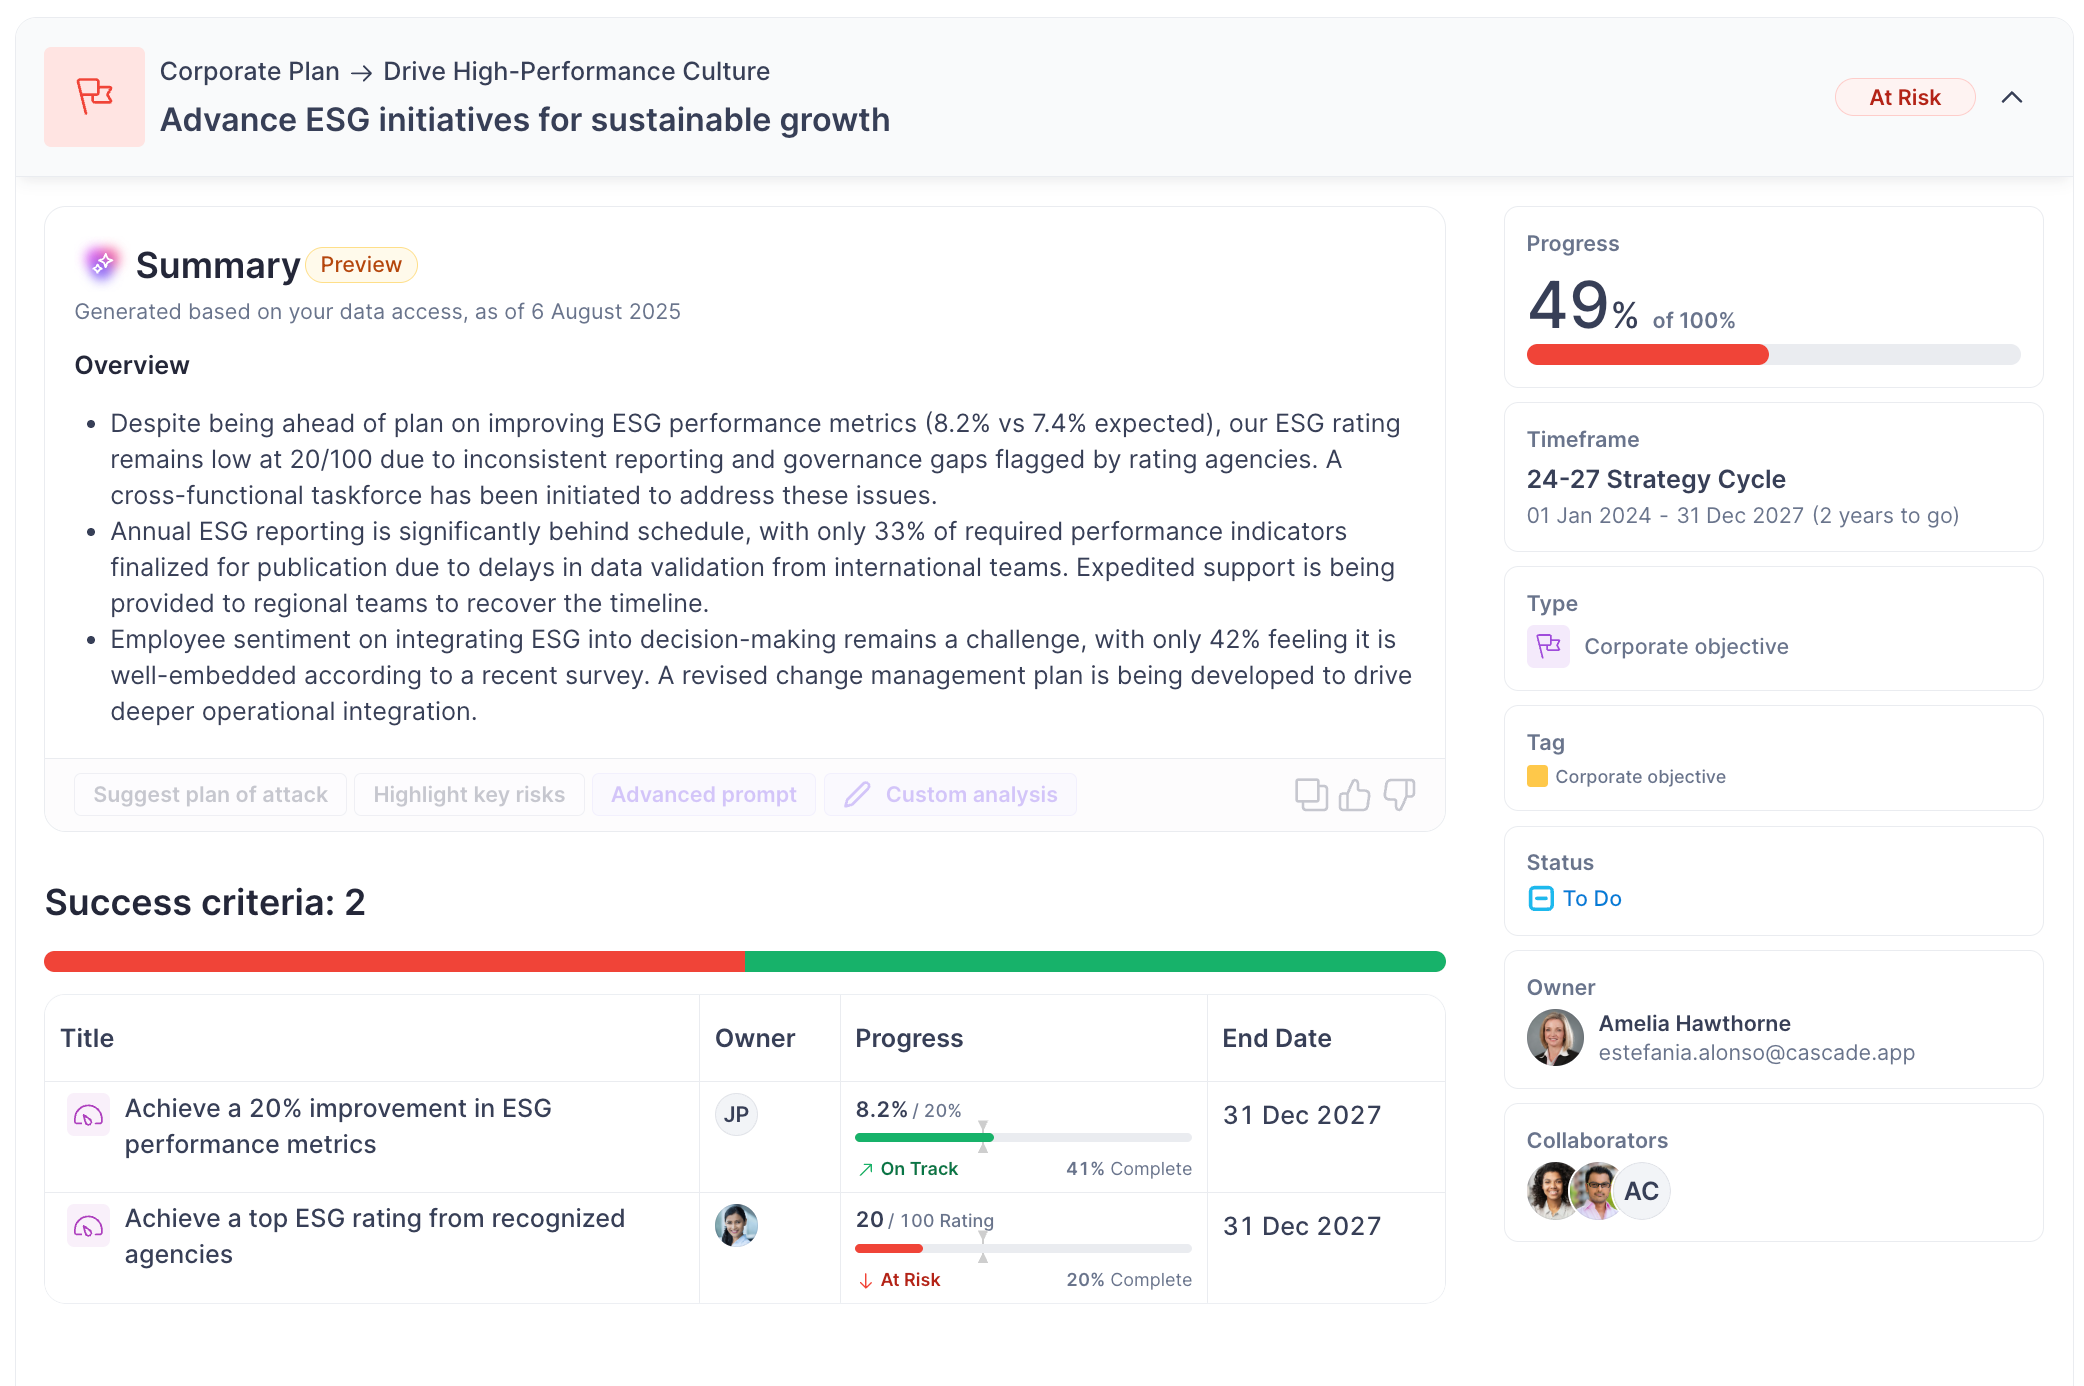
Task: Click the AI Summary sparkle icon
Action: click(102, 264)
